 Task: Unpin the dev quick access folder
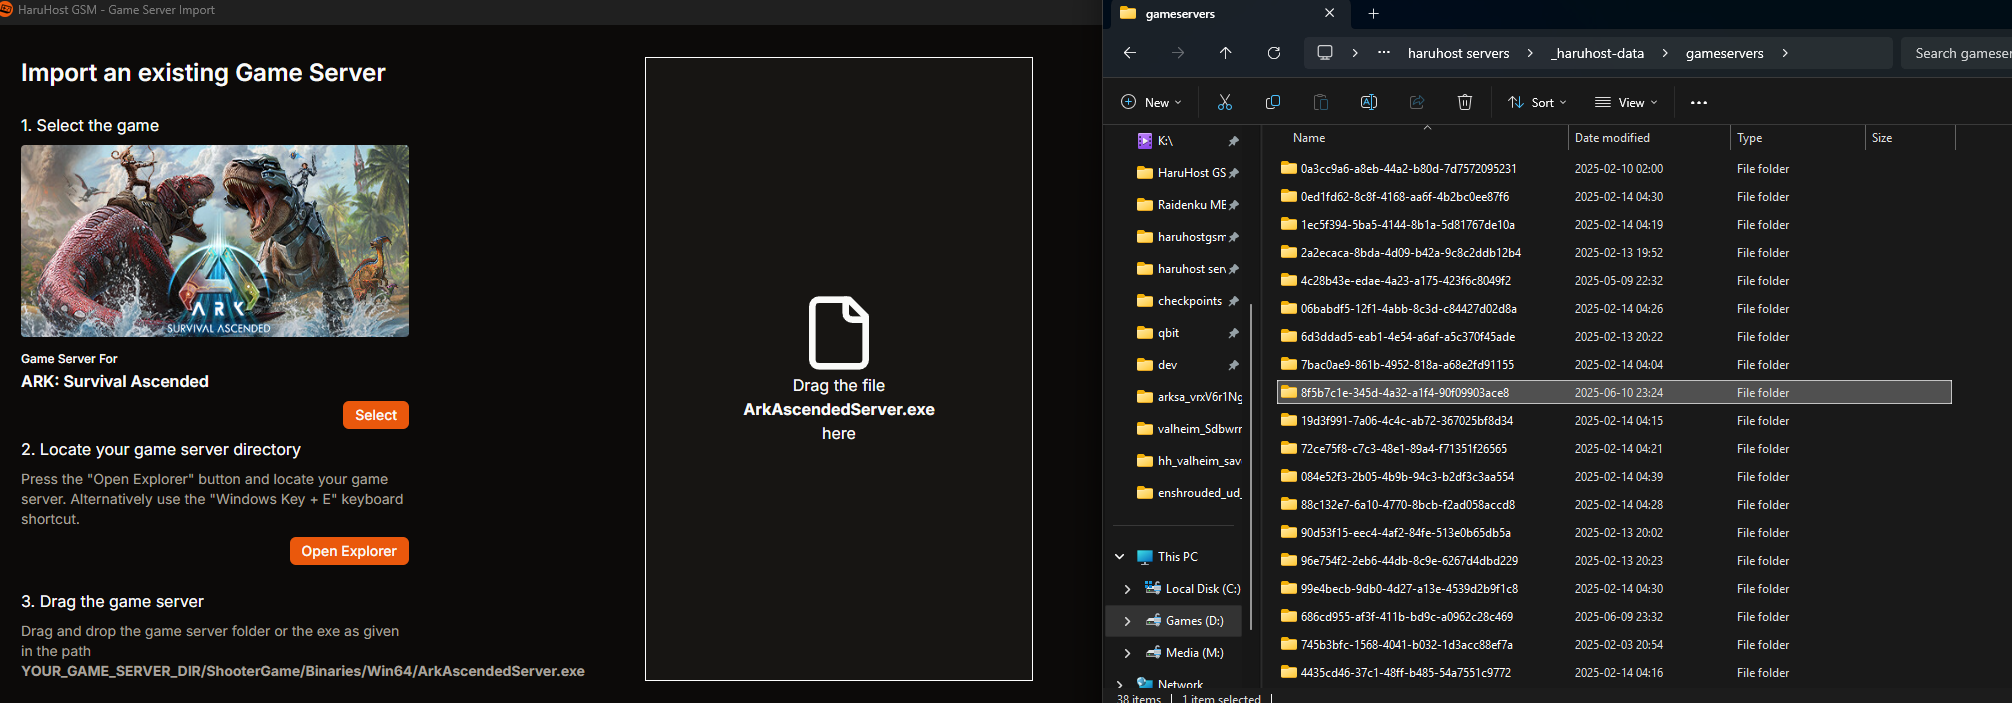[x=1234, y=365]
